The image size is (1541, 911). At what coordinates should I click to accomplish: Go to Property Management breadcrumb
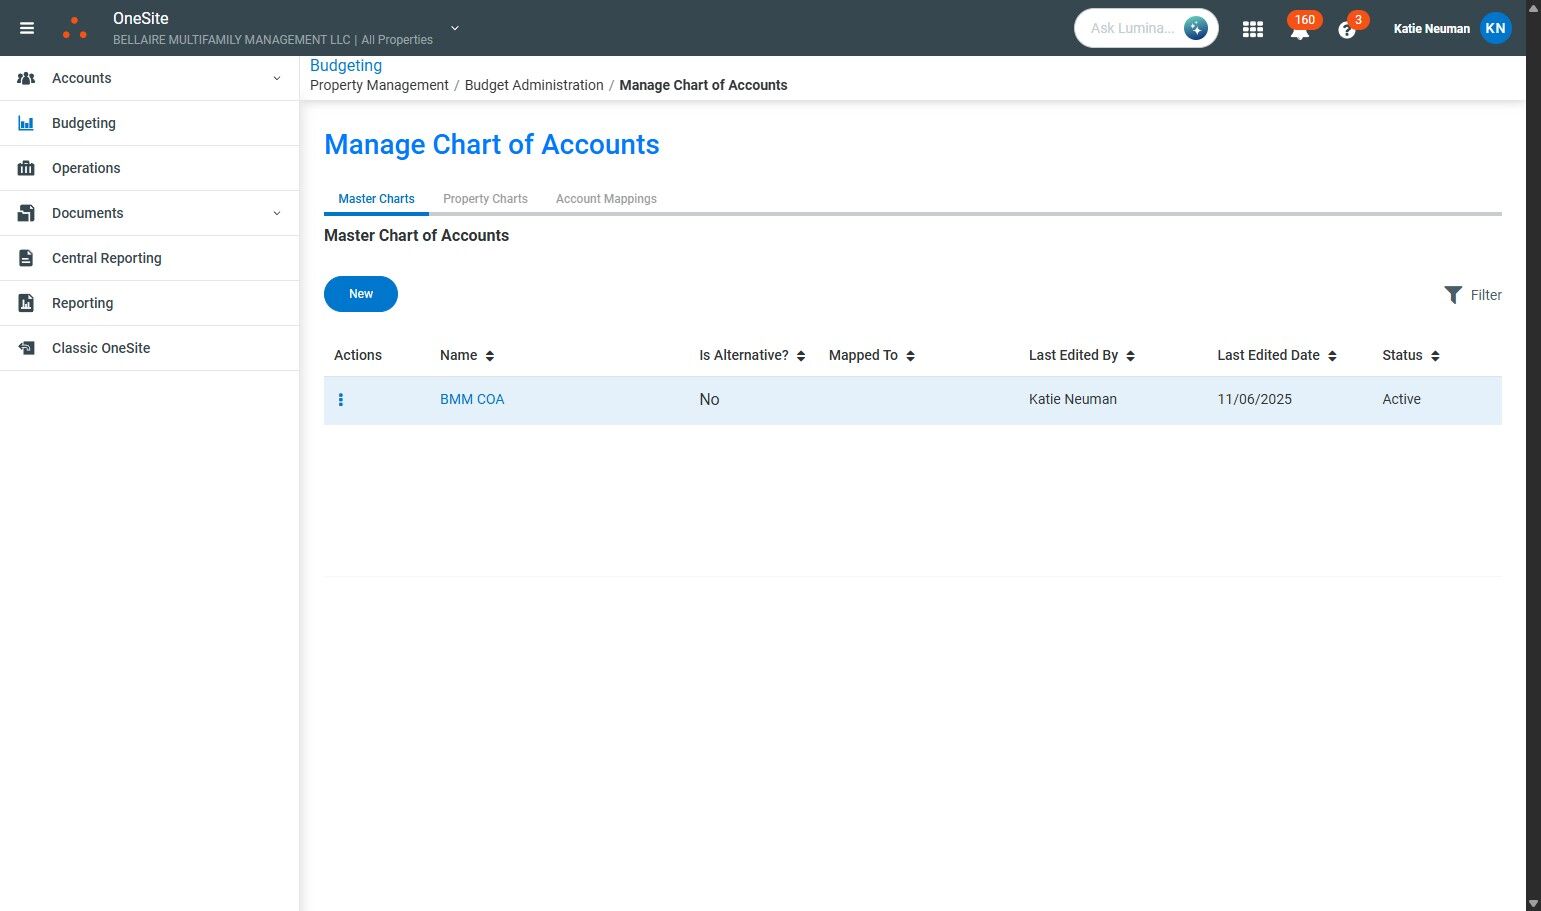379,85
